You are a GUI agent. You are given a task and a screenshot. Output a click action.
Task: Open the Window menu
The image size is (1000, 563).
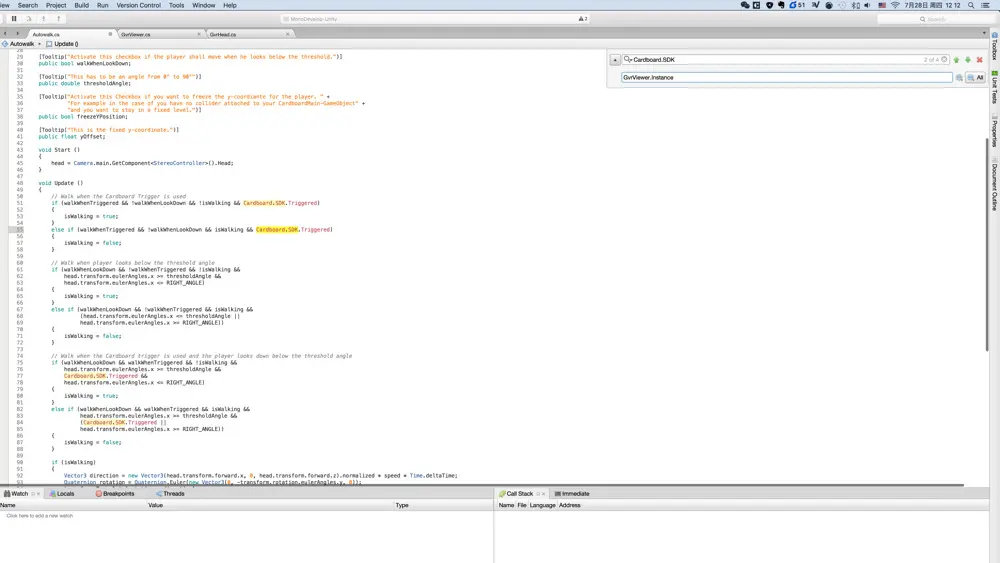tap(203, 5)
